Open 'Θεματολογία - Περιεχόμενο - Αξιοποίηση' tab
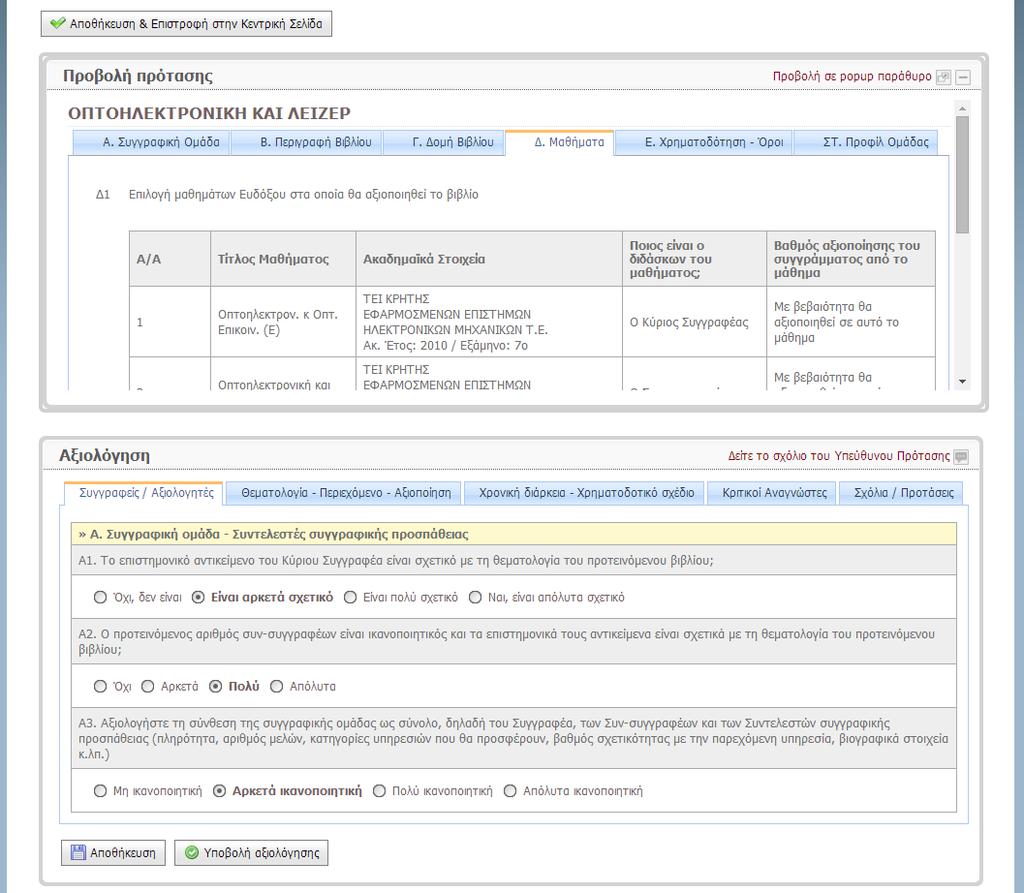This screenshot has height=893, width=1024. pos(344,493)
